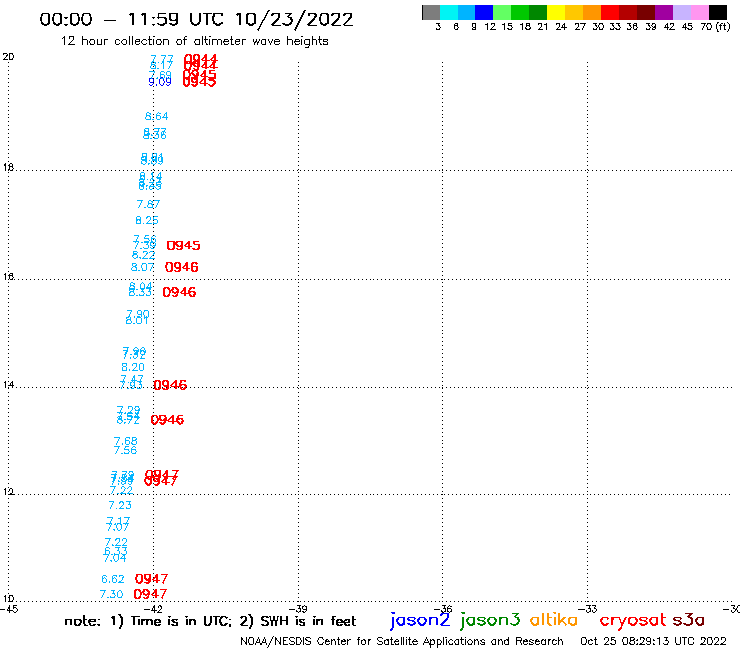The image size is (740, 650).
Task: Click the '70 (ft)' color scale label
Action: click(x=715, y=27)
